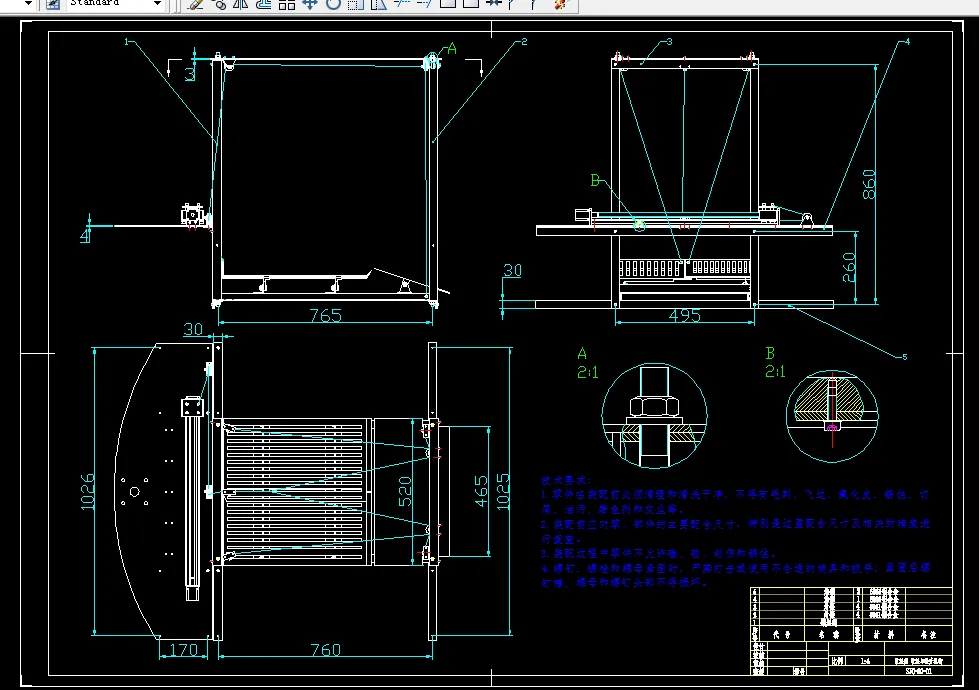Select the Fillet tool
Screen dimensions: 979x690
[x=534, y=4]
